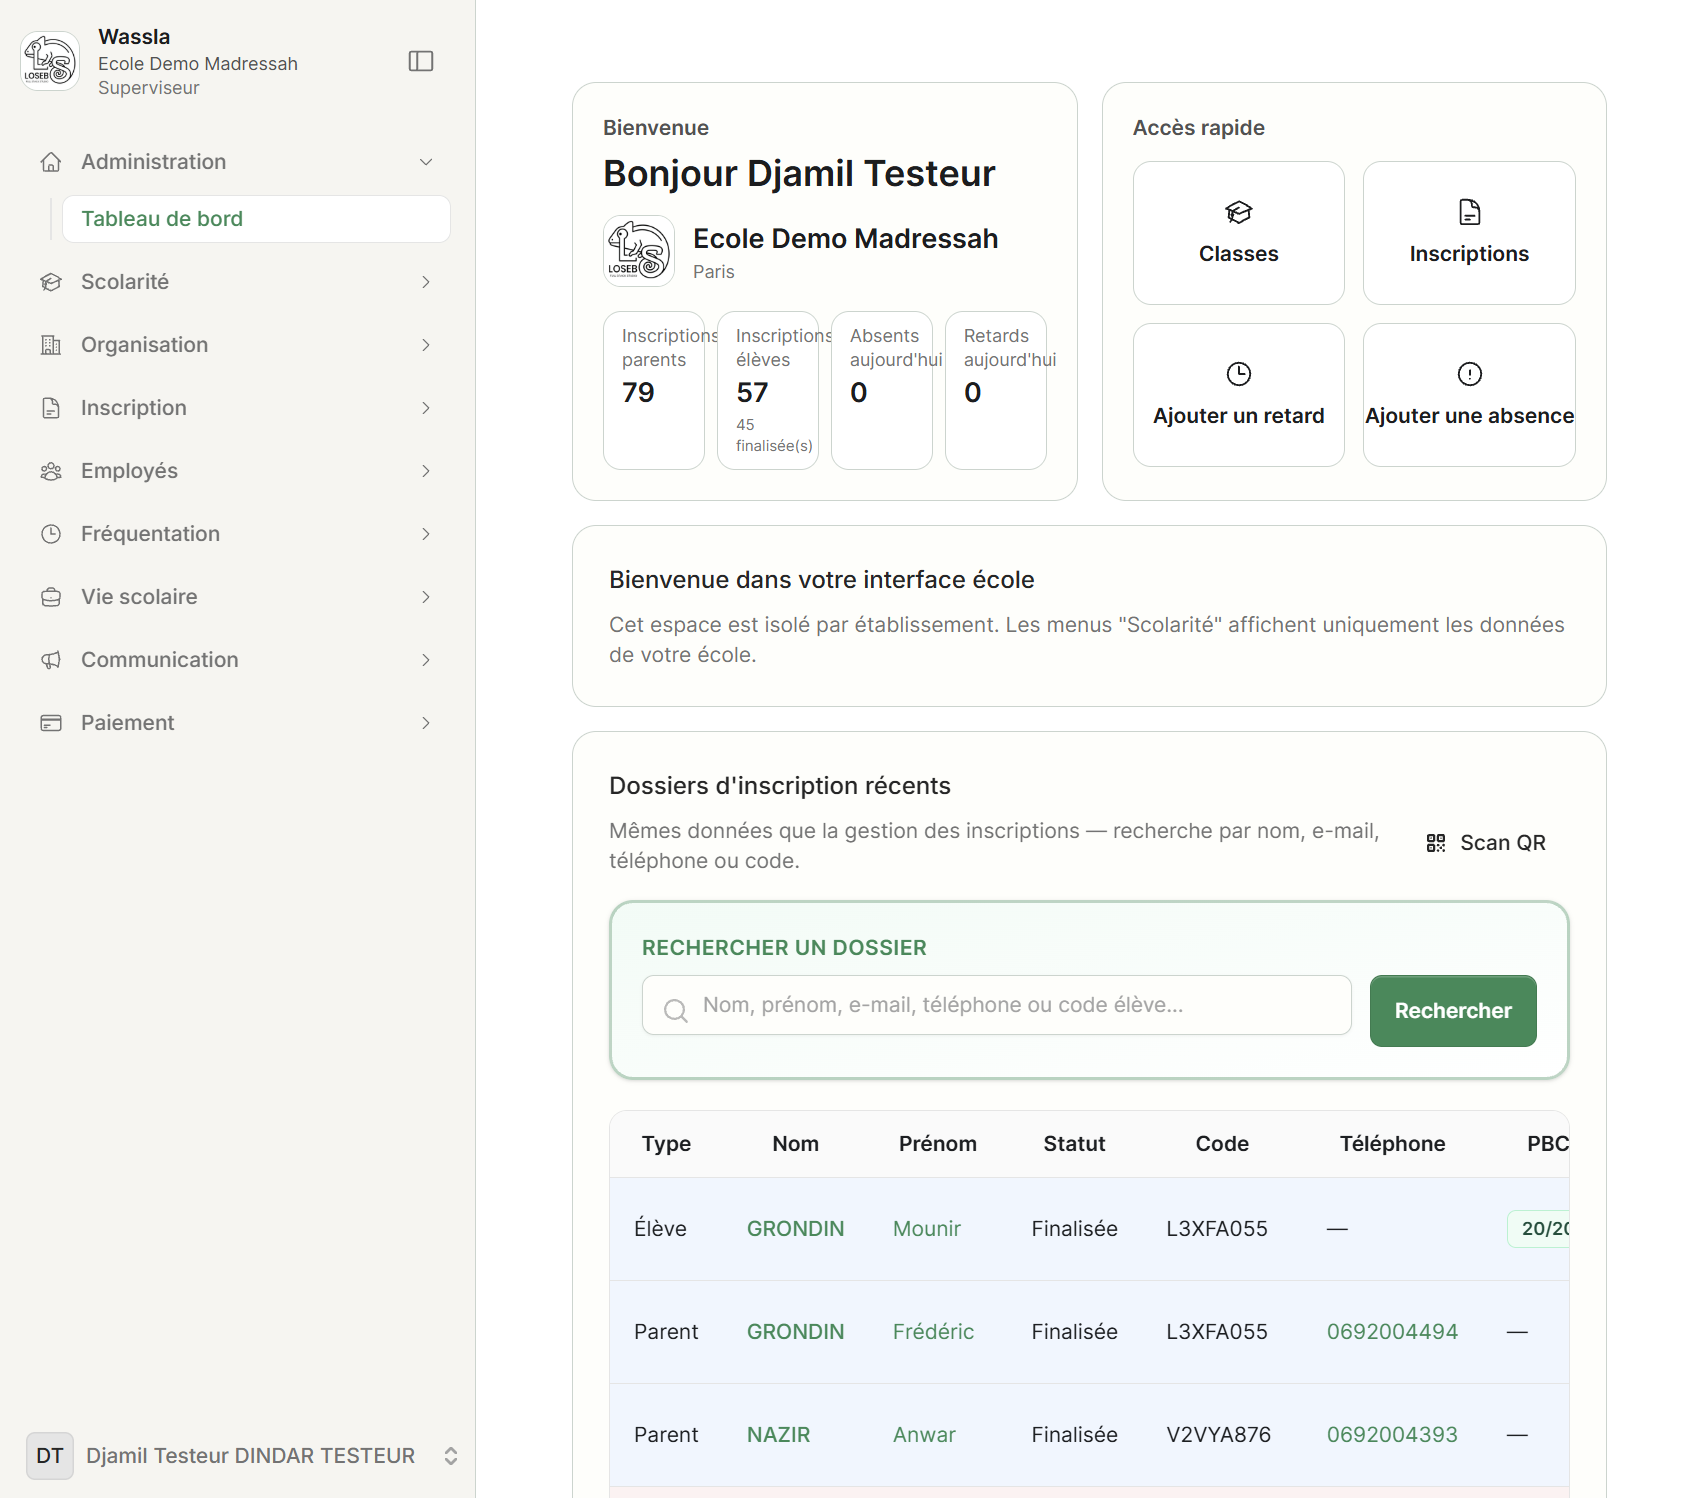Open the Classes quick access label

(1239, 254)
